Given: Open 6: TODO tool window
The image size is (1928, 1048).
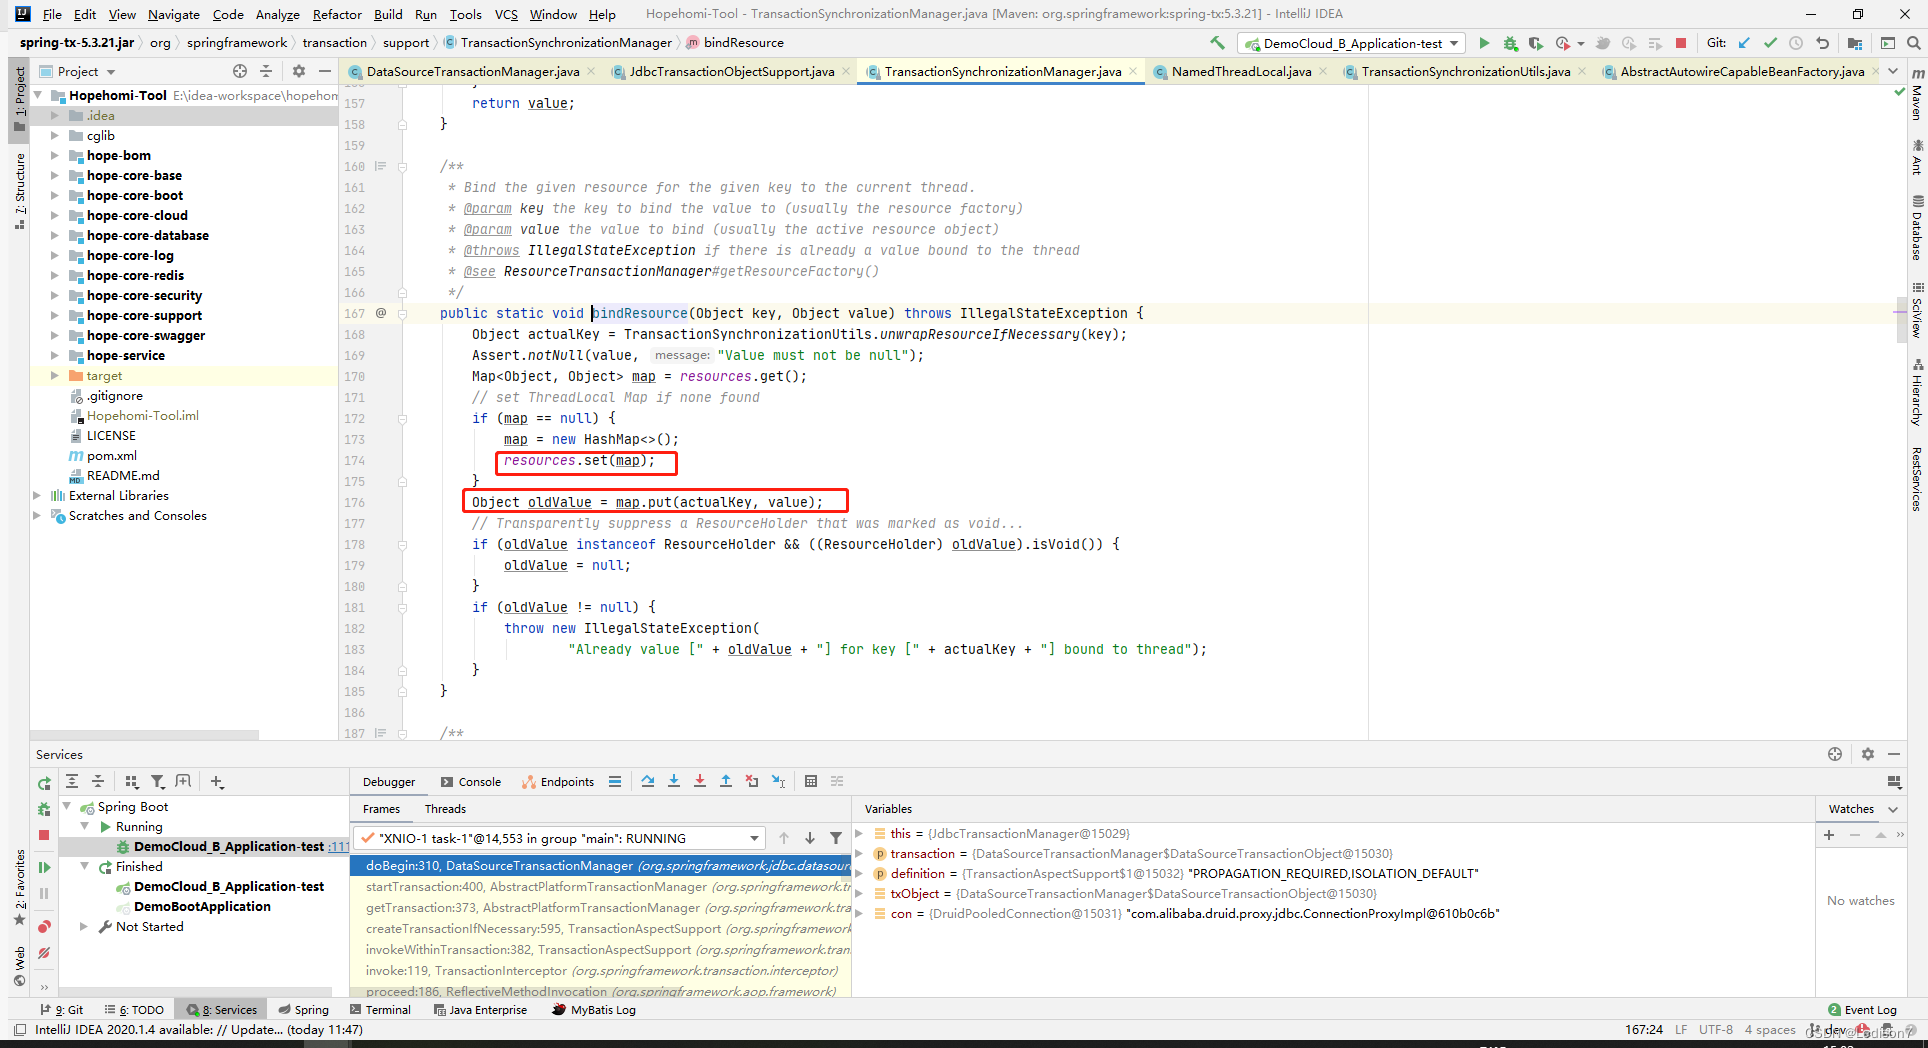Looking at the screenshot, I should coord(134,1010).
